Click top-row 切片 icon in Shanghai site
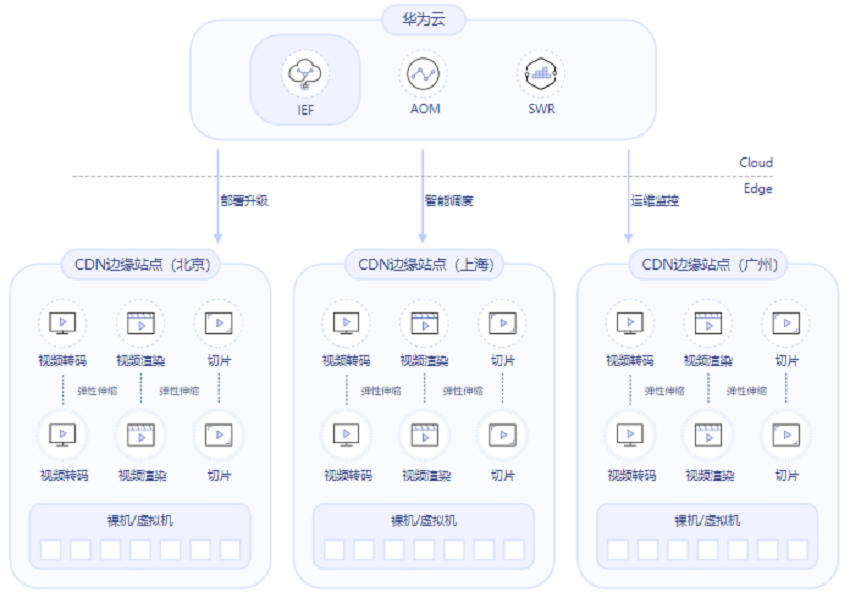 pyautogui.click(x=503, y=323)
